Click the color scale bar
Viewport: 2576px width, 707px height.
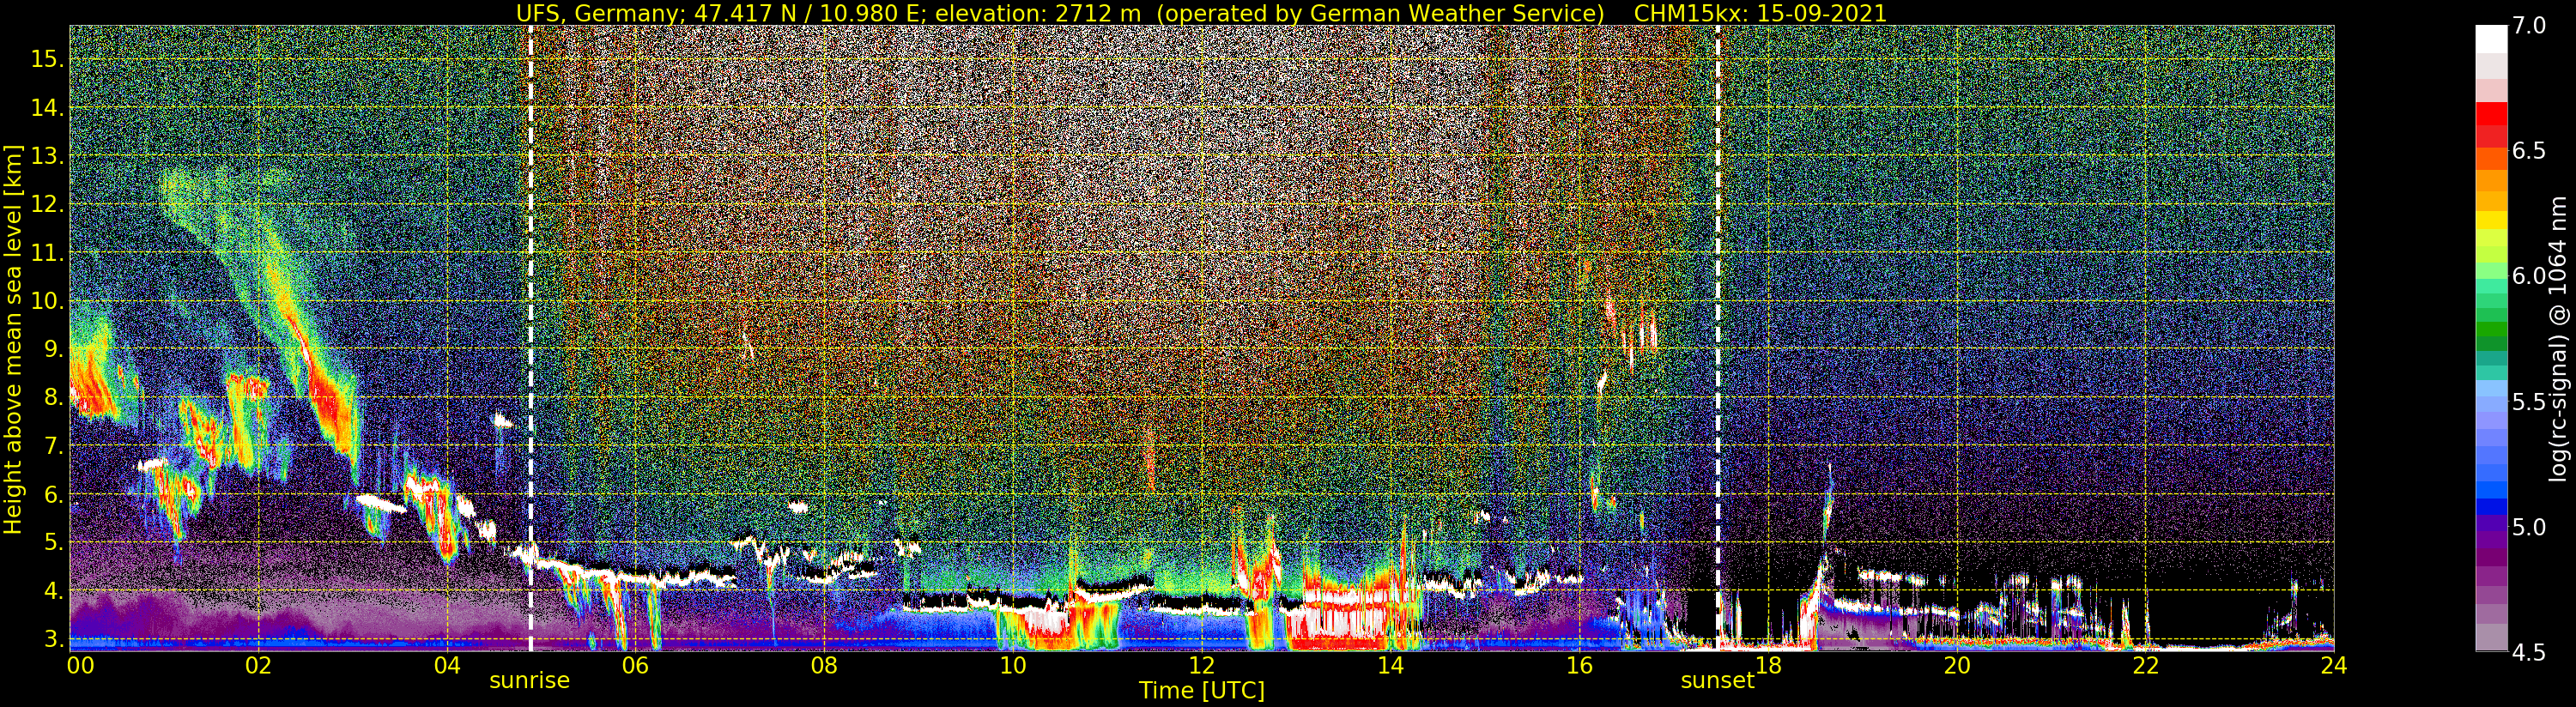click(2491, 338)
